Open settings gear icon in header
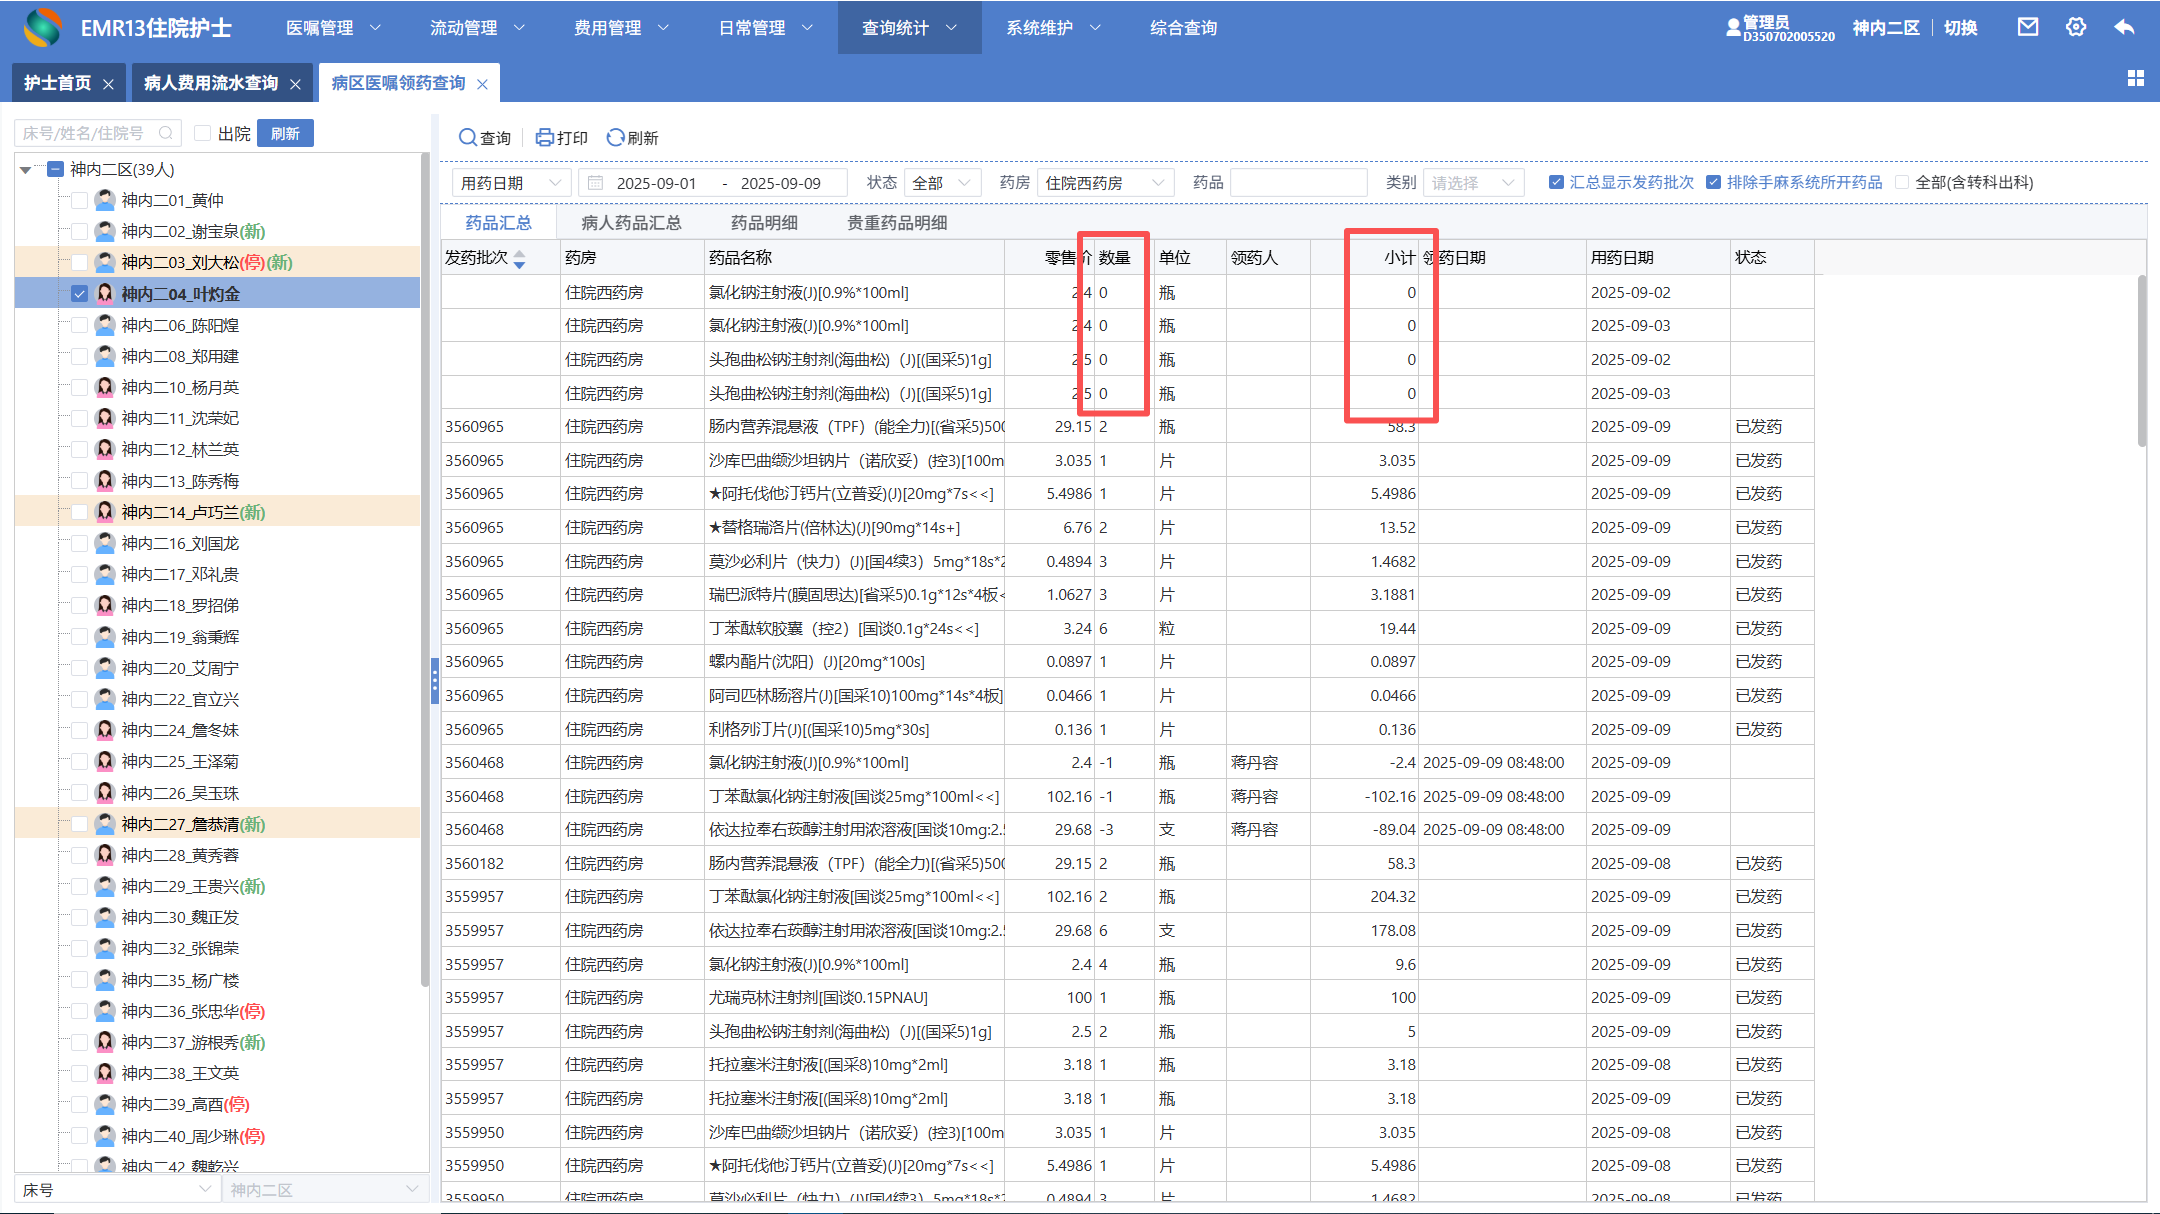 coord(2076,27)
